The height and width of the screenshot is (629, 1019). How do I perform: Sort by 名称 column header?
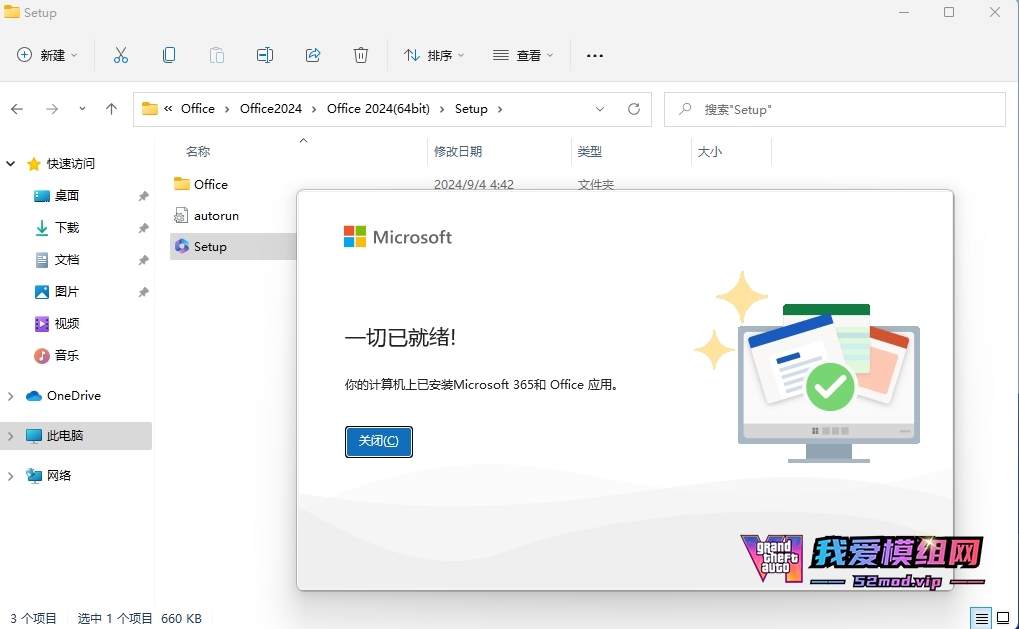coord(198,151)
